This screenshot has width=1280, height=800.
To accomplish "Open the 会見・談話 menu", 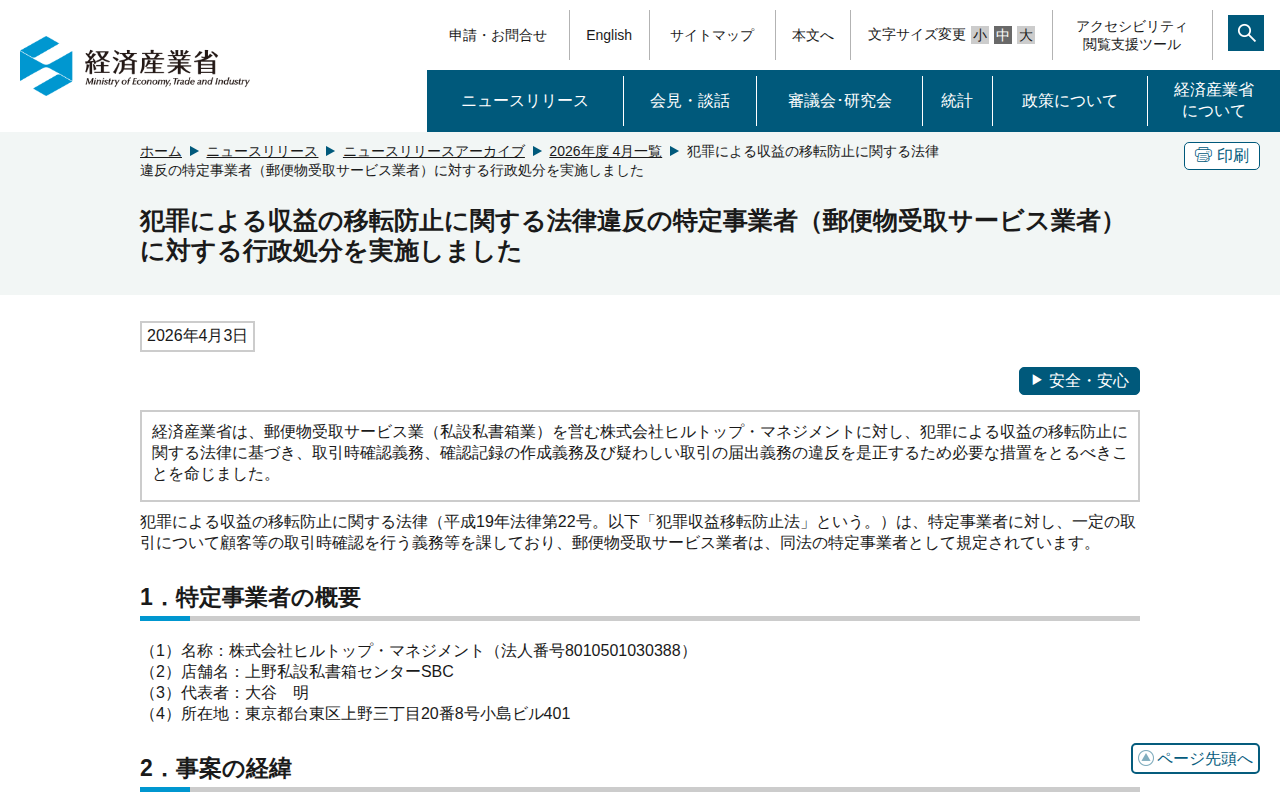I will [x=690, y=101].
